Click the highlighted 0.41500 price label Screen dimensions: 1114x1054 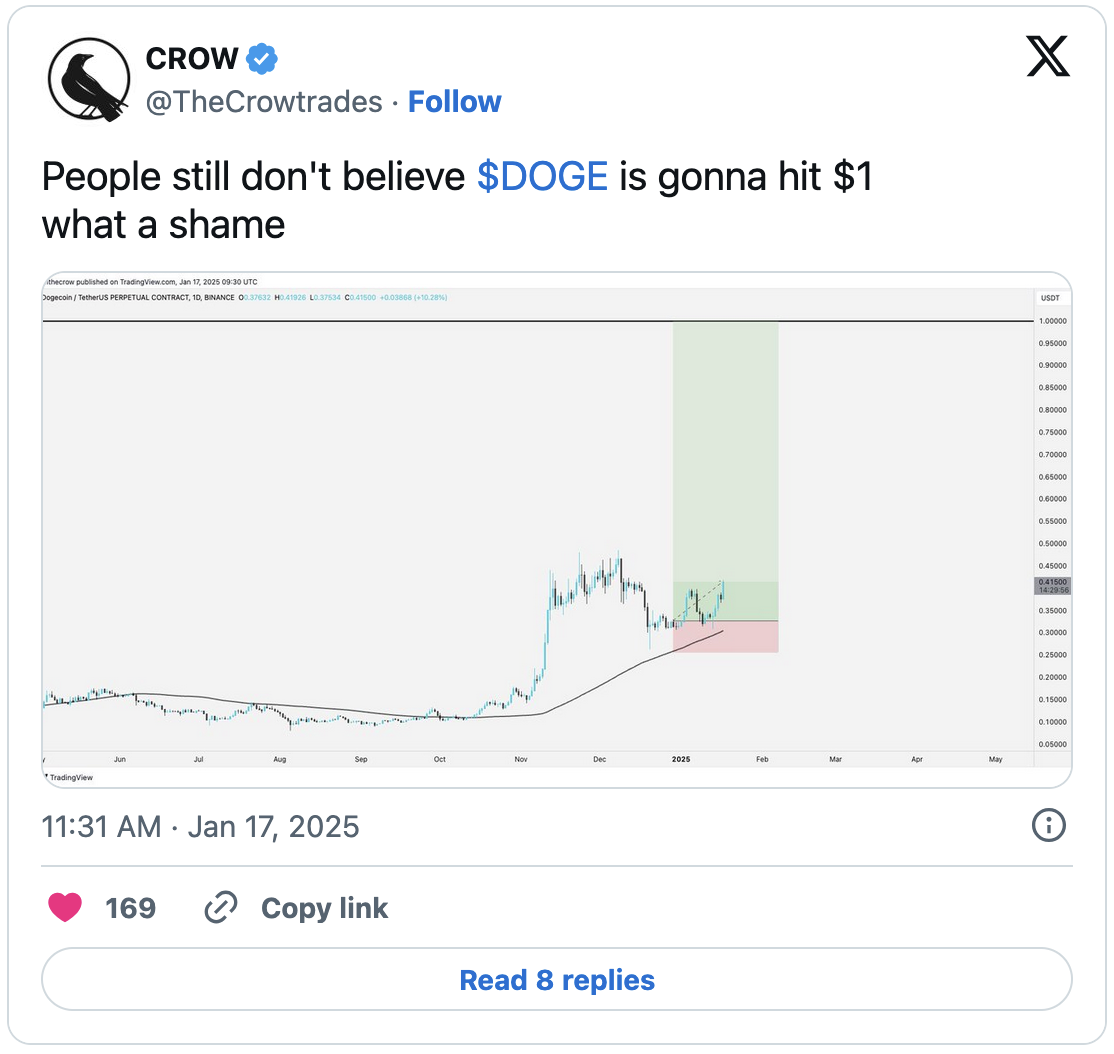[x=1052, y=583]
